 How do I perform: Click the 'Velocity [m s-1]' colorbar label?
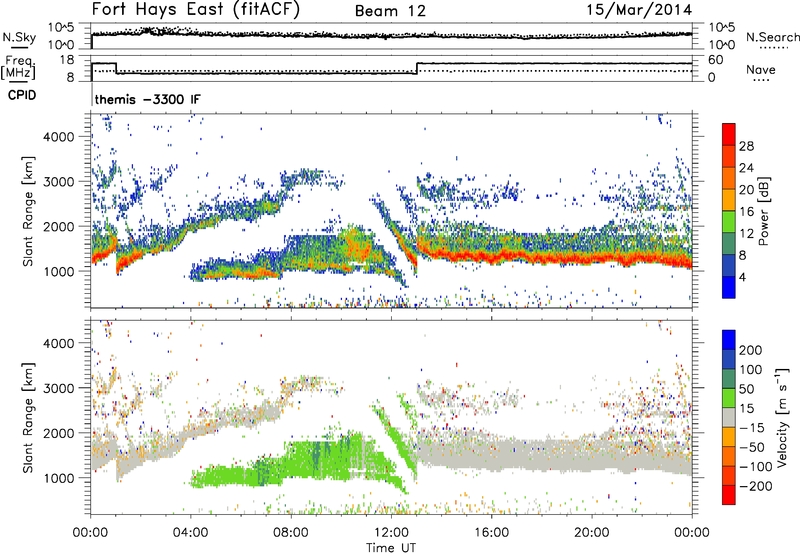(x=781, y=417)
